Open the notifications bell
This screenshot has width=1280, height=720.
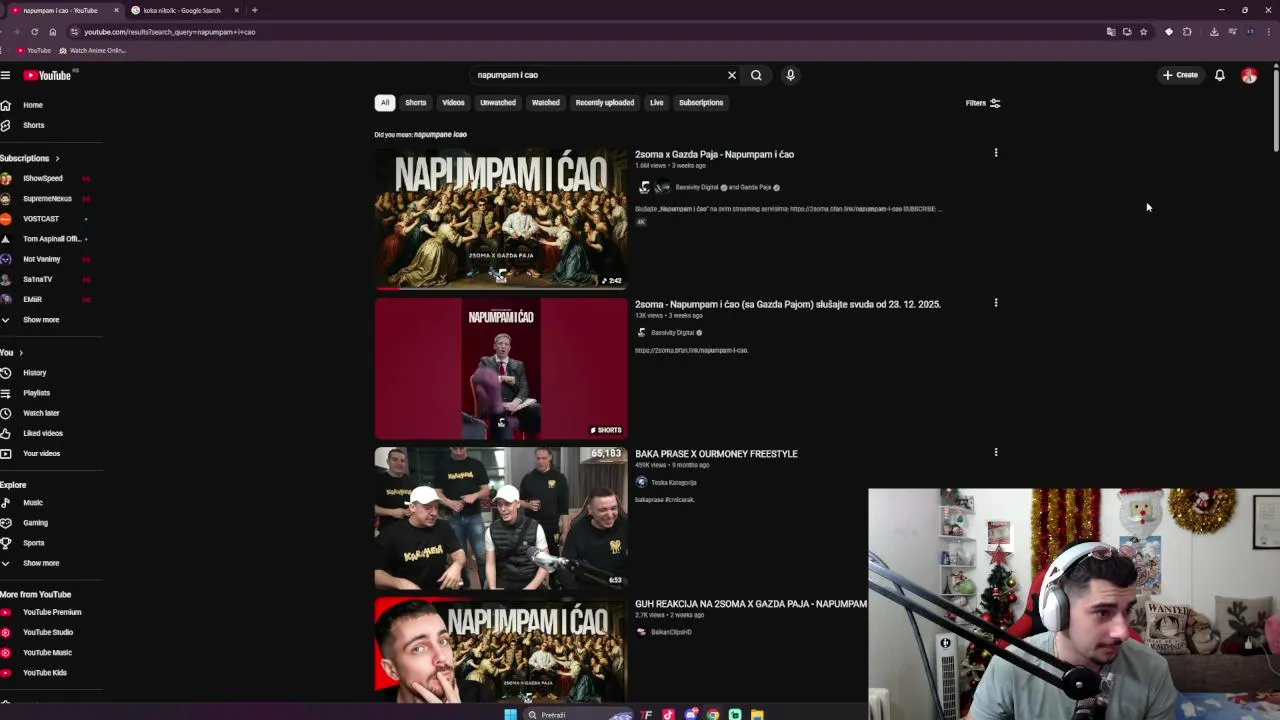(x=1220, y=75)
